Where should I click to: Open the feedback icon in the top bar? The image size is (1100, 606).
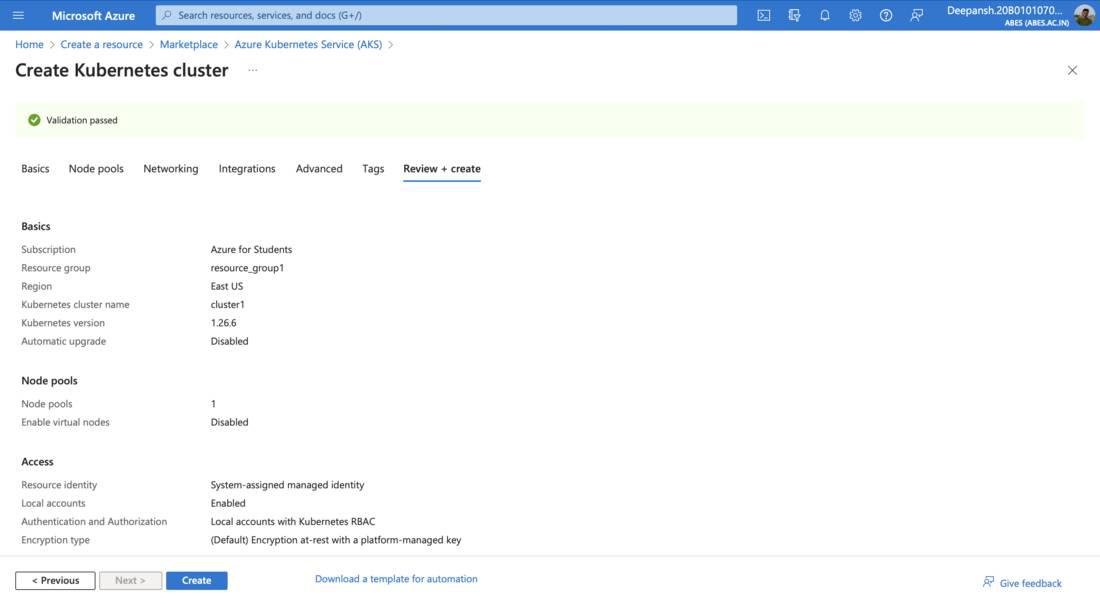(916, 15)
